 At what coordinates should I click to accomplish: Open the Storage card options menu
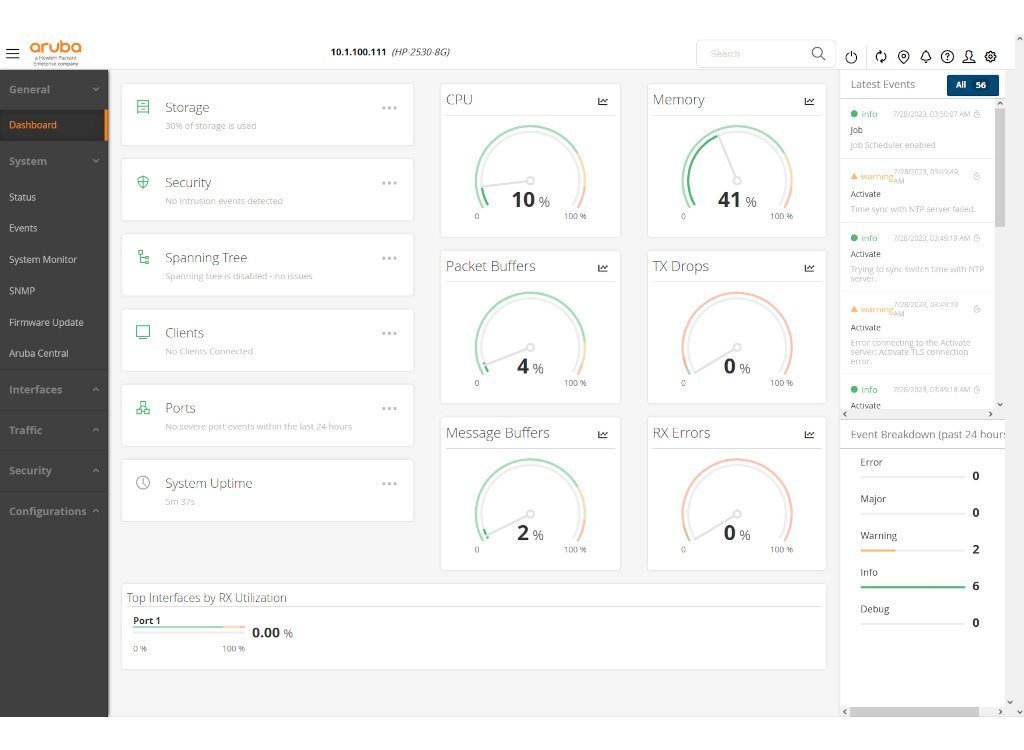389,108
